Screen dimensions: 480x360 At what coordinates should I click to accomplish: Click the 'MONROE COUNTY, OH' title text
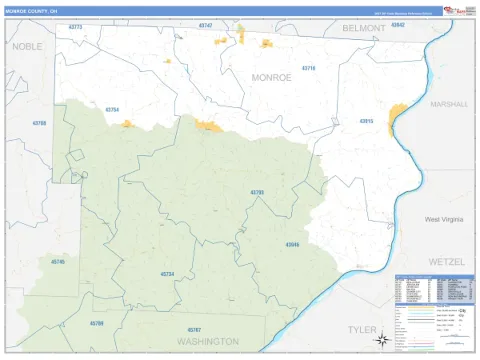coord(31,11)
